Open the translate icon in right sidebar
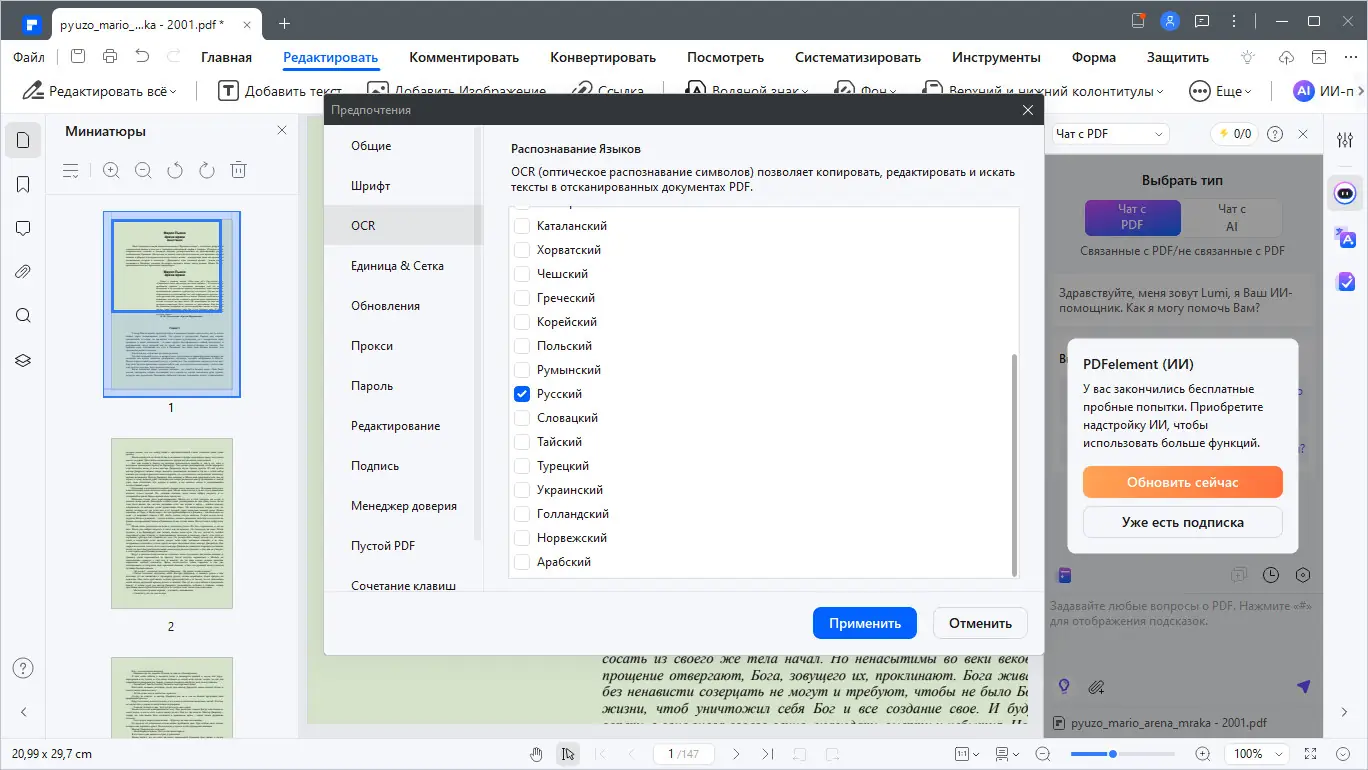Viewport: 1368px width, 770px height. coord(1345,237)
